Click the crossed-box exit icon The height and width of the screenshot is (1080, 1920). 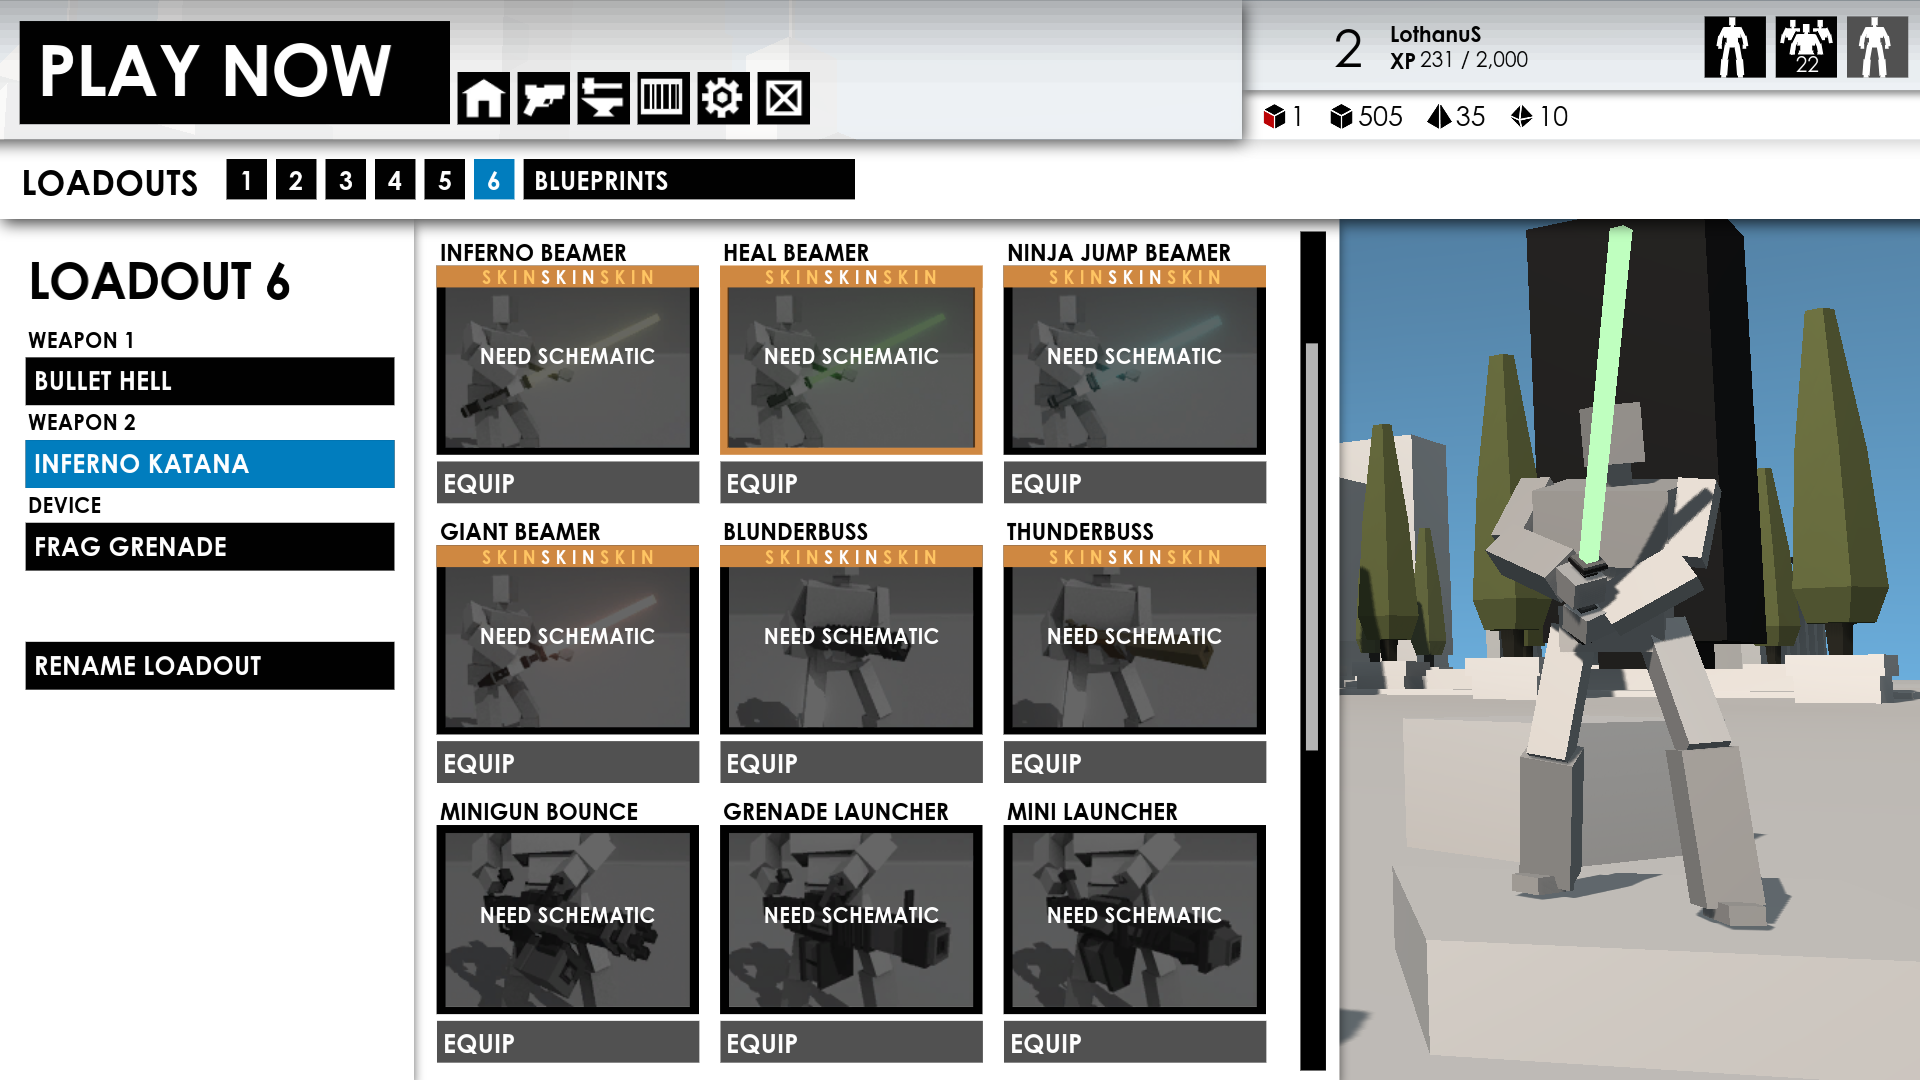(783, 98)
